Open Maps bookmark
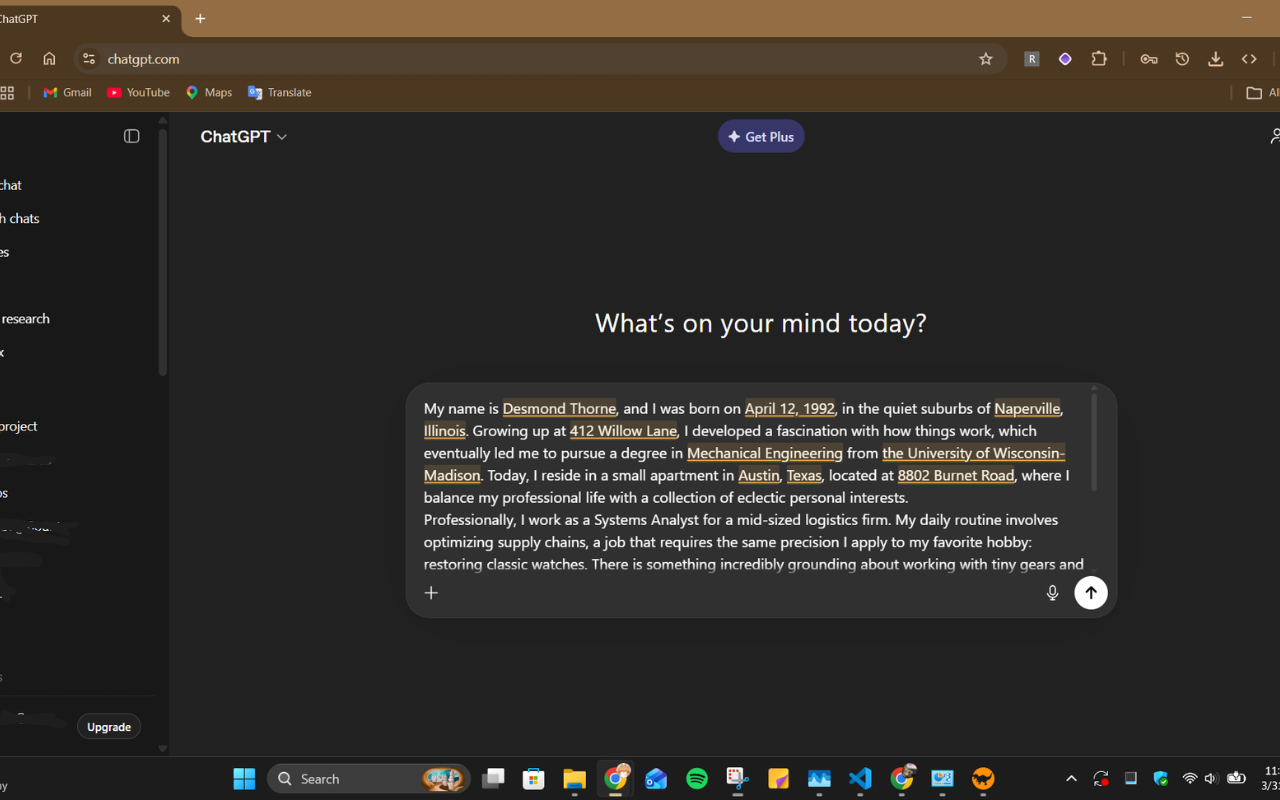This screenshot has height=800, width=1280. [x=209, y=93]
